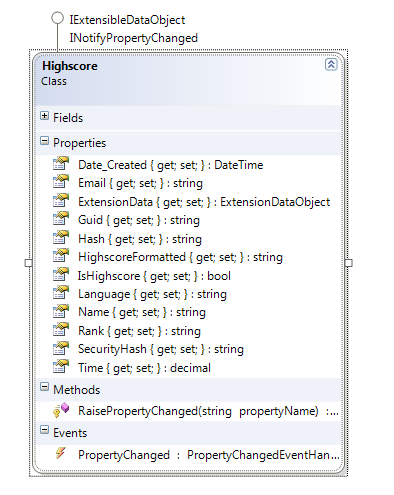
Task: Select the Date_Created property text
Action: point(170,165)
